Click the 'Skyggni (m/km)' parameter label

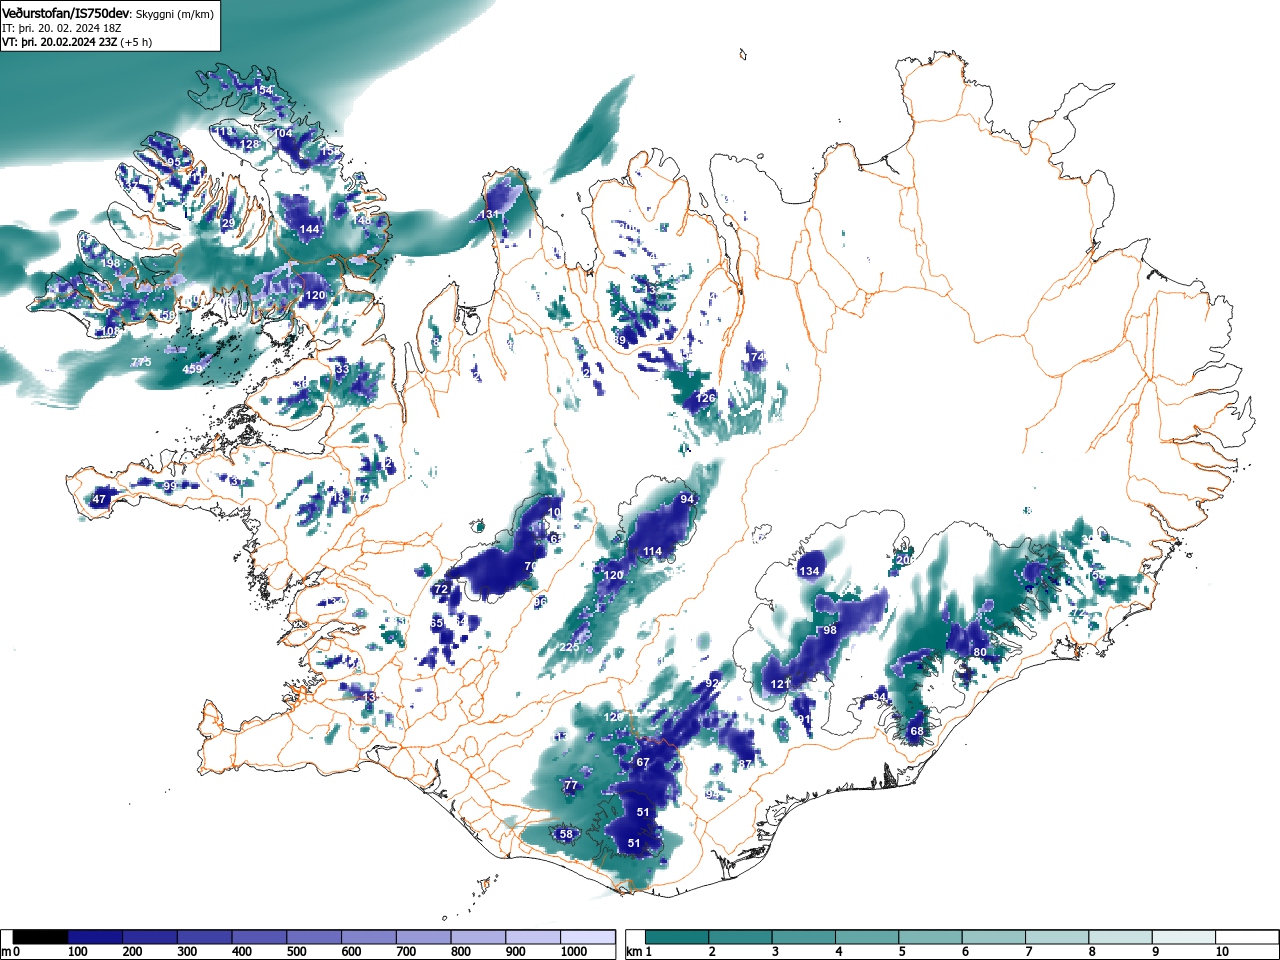tap(174, 14)
